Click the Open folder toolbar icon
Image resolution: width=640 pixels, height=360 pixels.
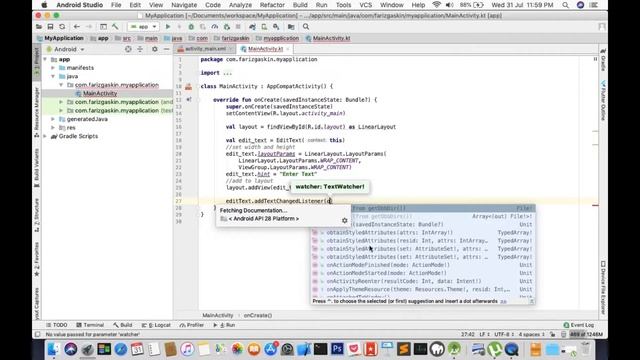coord(39,27)
